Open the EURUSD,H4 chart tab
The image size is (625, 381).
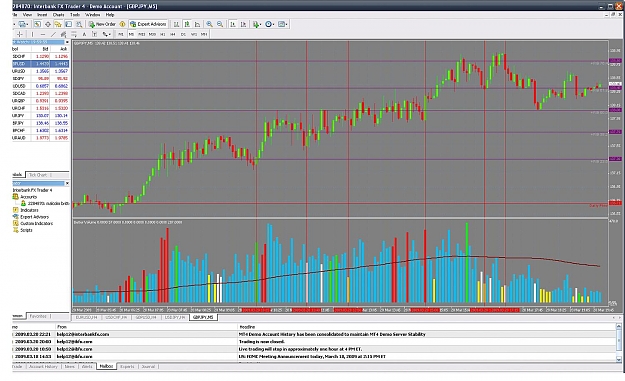tap(86, 318)
